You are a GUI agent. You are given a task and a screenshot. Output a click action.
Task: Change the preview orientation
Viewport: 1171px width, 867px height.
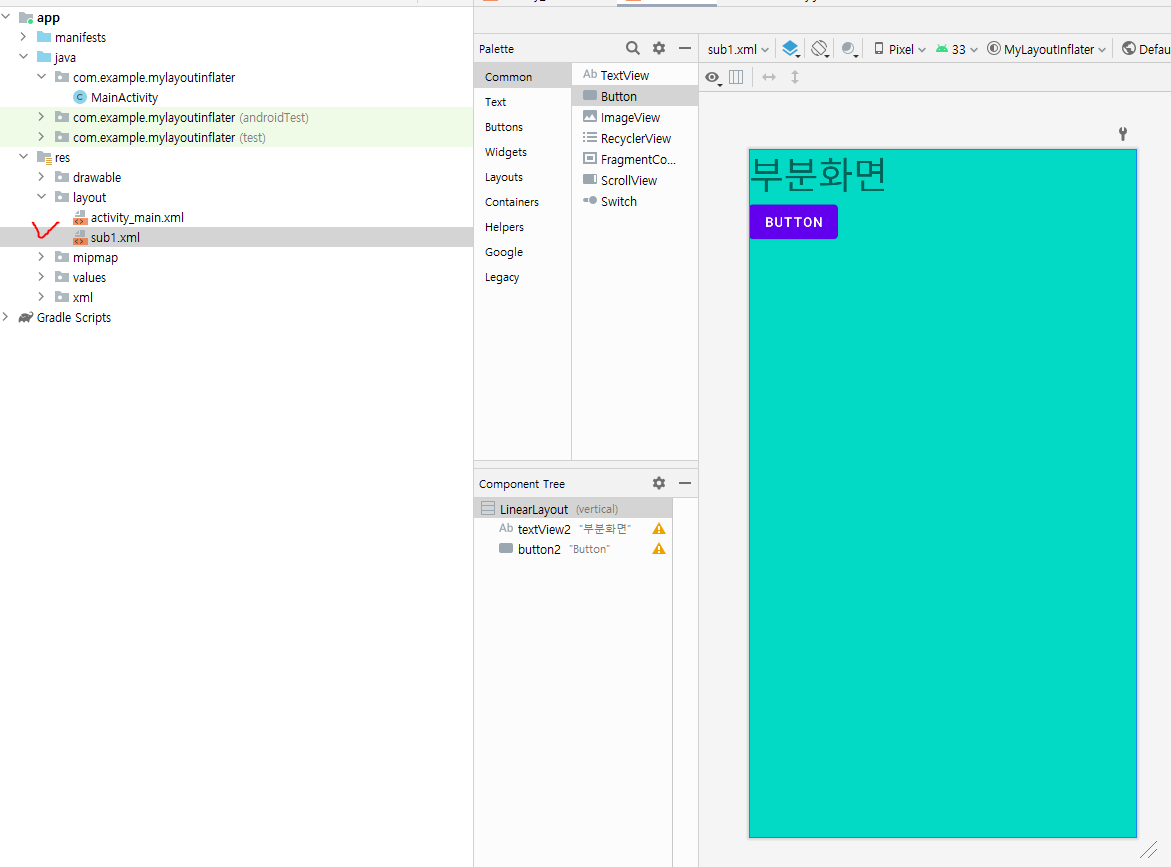(820, 49)
